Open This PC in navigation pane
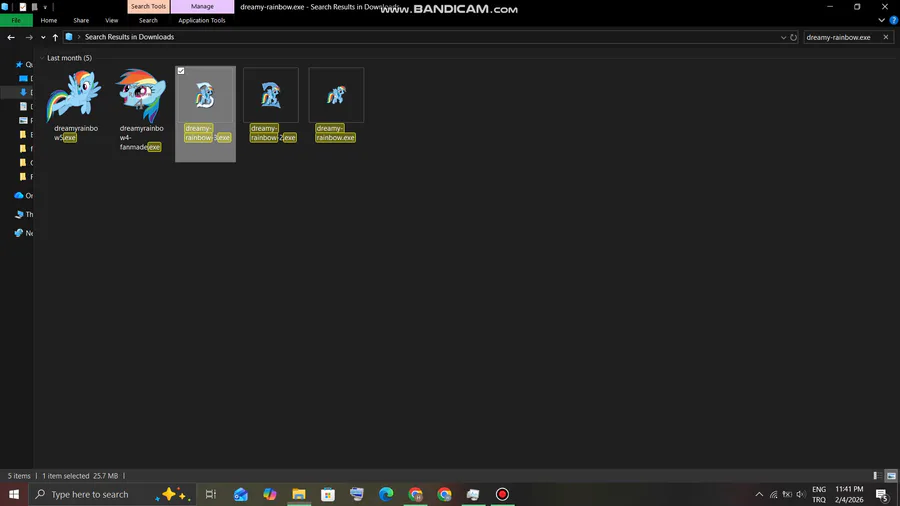This screenshot has width=900, height=506. [24, 215]
